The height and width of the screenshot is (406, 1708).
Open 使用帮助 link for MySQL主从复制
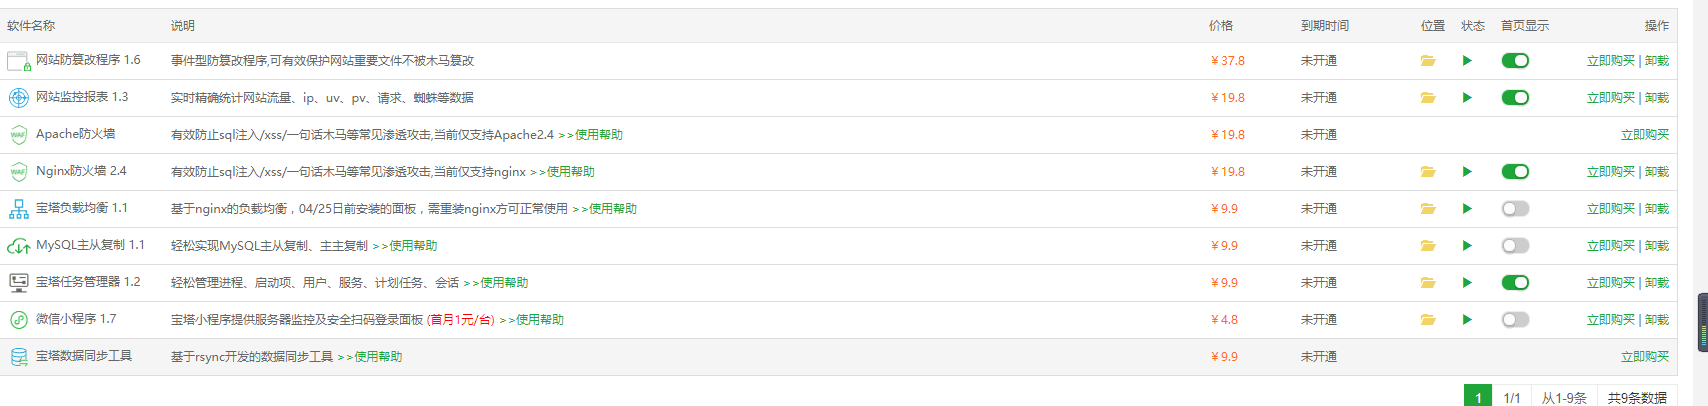point(412,246)
